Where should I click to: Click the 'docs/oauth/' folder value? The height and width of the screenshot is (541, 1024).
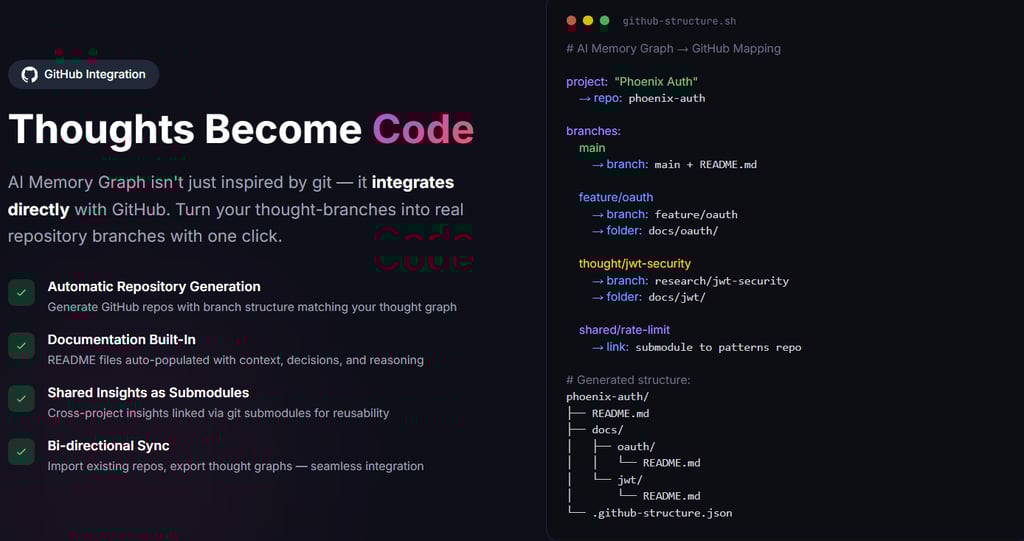(683, 231)
